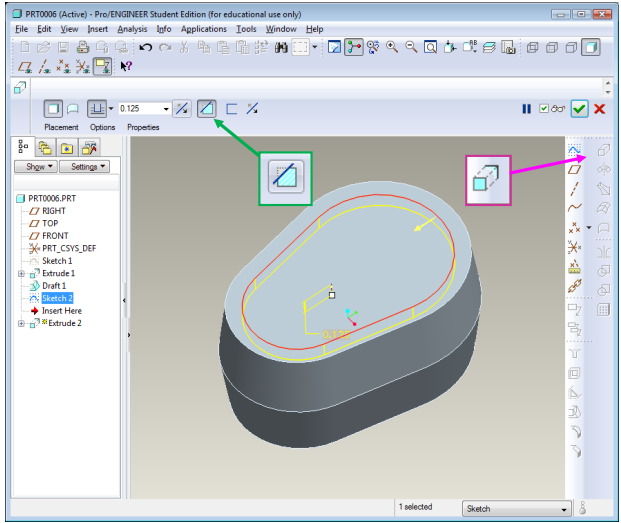Image resolution: width=621 pixels, height=523 pixels.
Task: Click the green checkmark to accept feature
Action: [579, 109]
